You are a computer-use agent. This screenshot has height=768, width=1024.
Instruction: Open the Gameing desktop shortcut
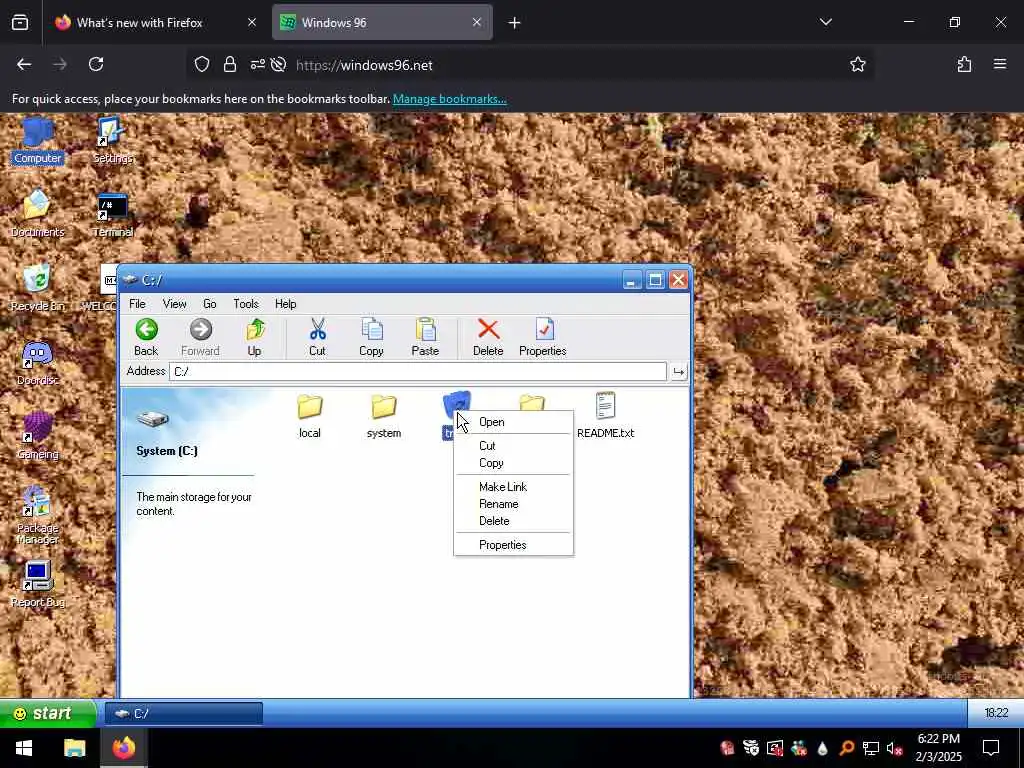(38, 436)
